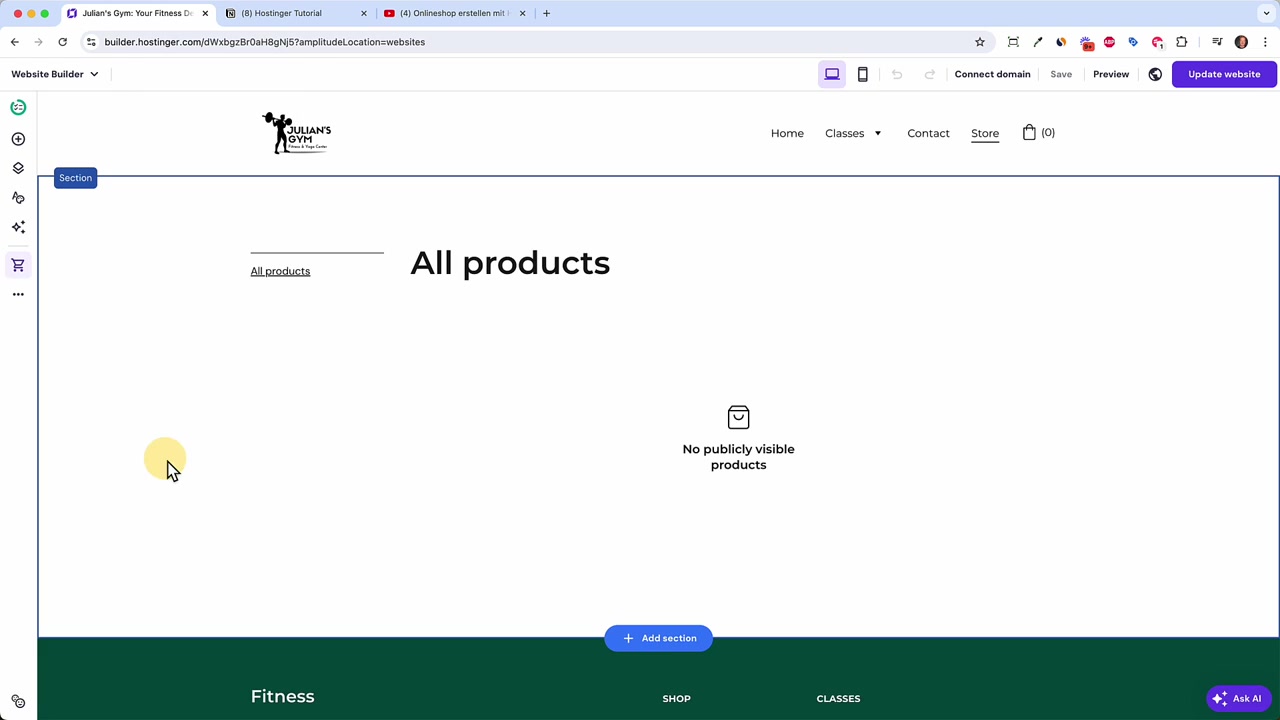
Task: Go to the Store nav item
Action: [x=985, y=133]
